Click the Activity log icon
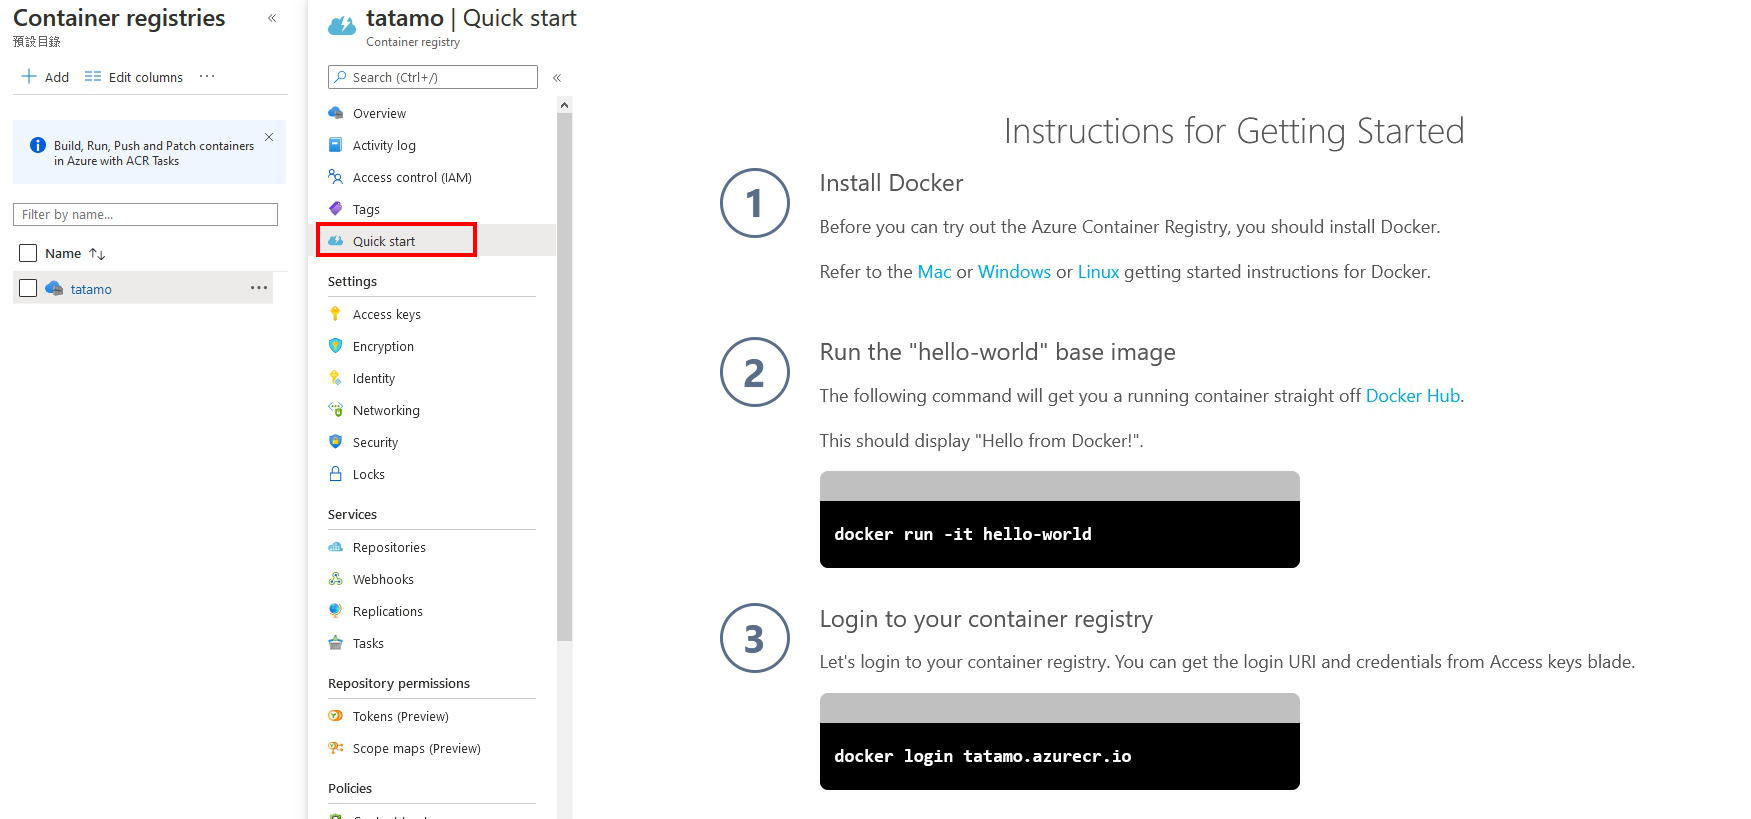Viewport: 1751px width, 819px height. point(336,145)
